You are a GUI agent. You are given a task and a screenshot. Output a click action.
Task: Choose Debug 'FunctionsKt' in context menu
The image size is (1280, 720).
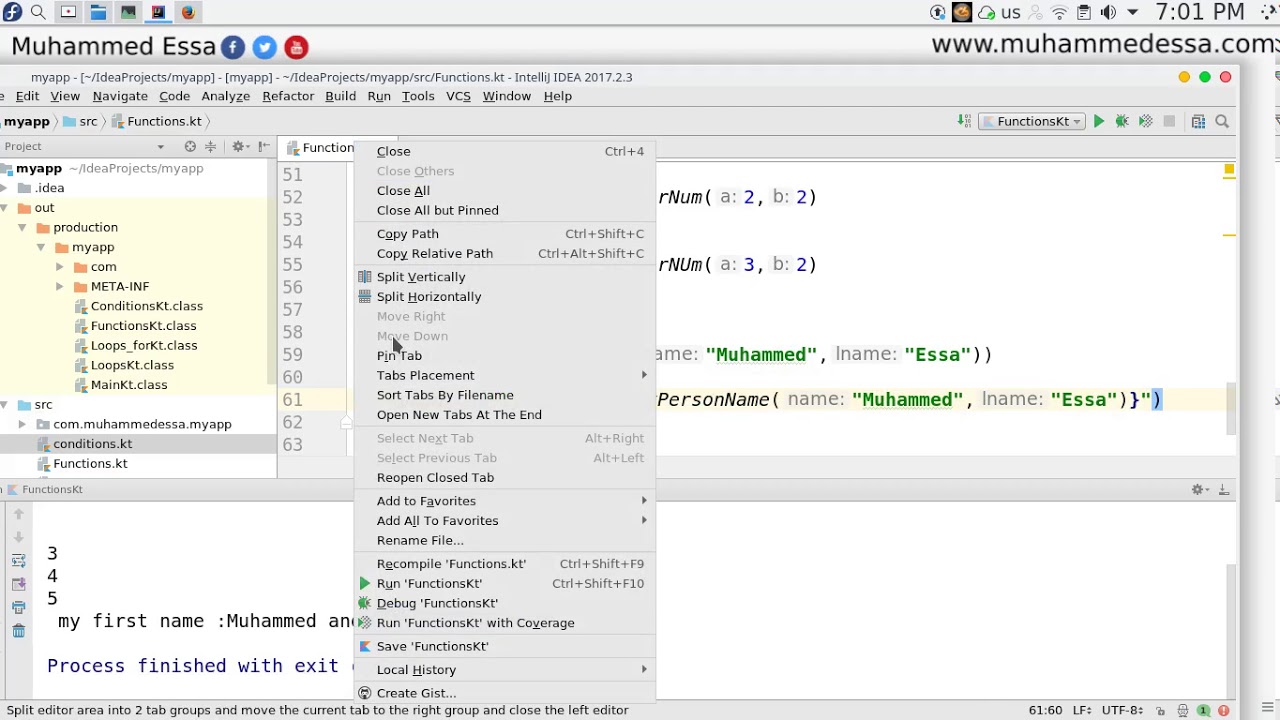coord(505,603)
